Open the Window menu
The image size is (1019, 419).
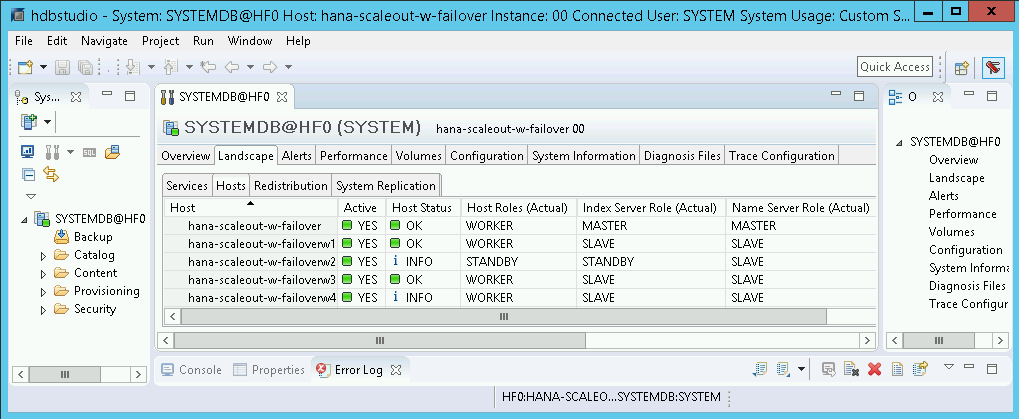point(249,41)
